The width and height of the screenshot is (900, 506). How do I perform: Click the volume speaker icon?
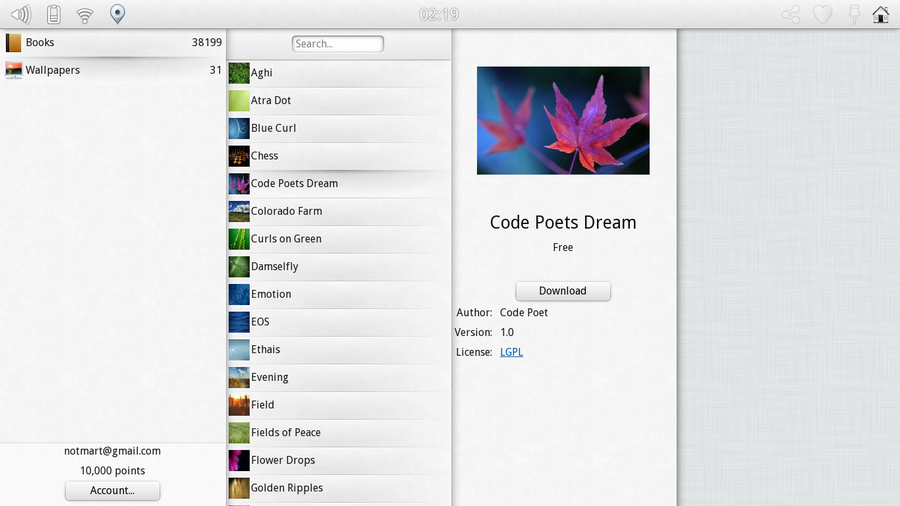coord(20,14)
